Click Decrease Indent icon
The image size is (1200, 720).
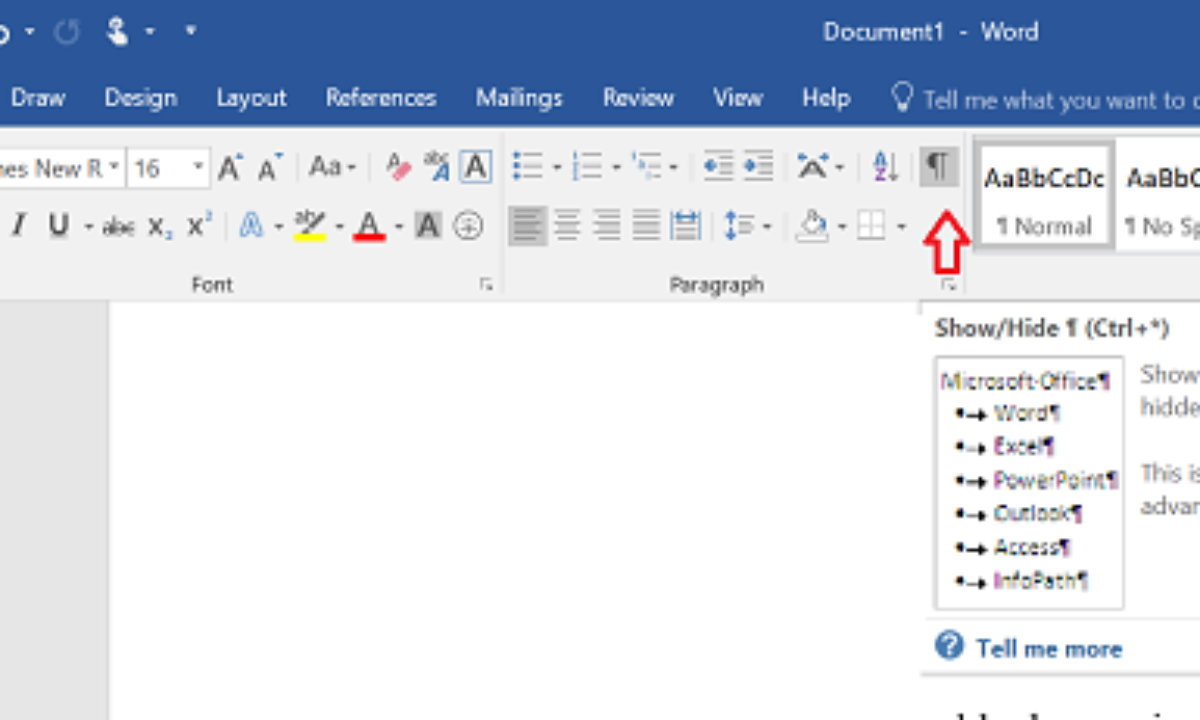[x=718, y=167]
